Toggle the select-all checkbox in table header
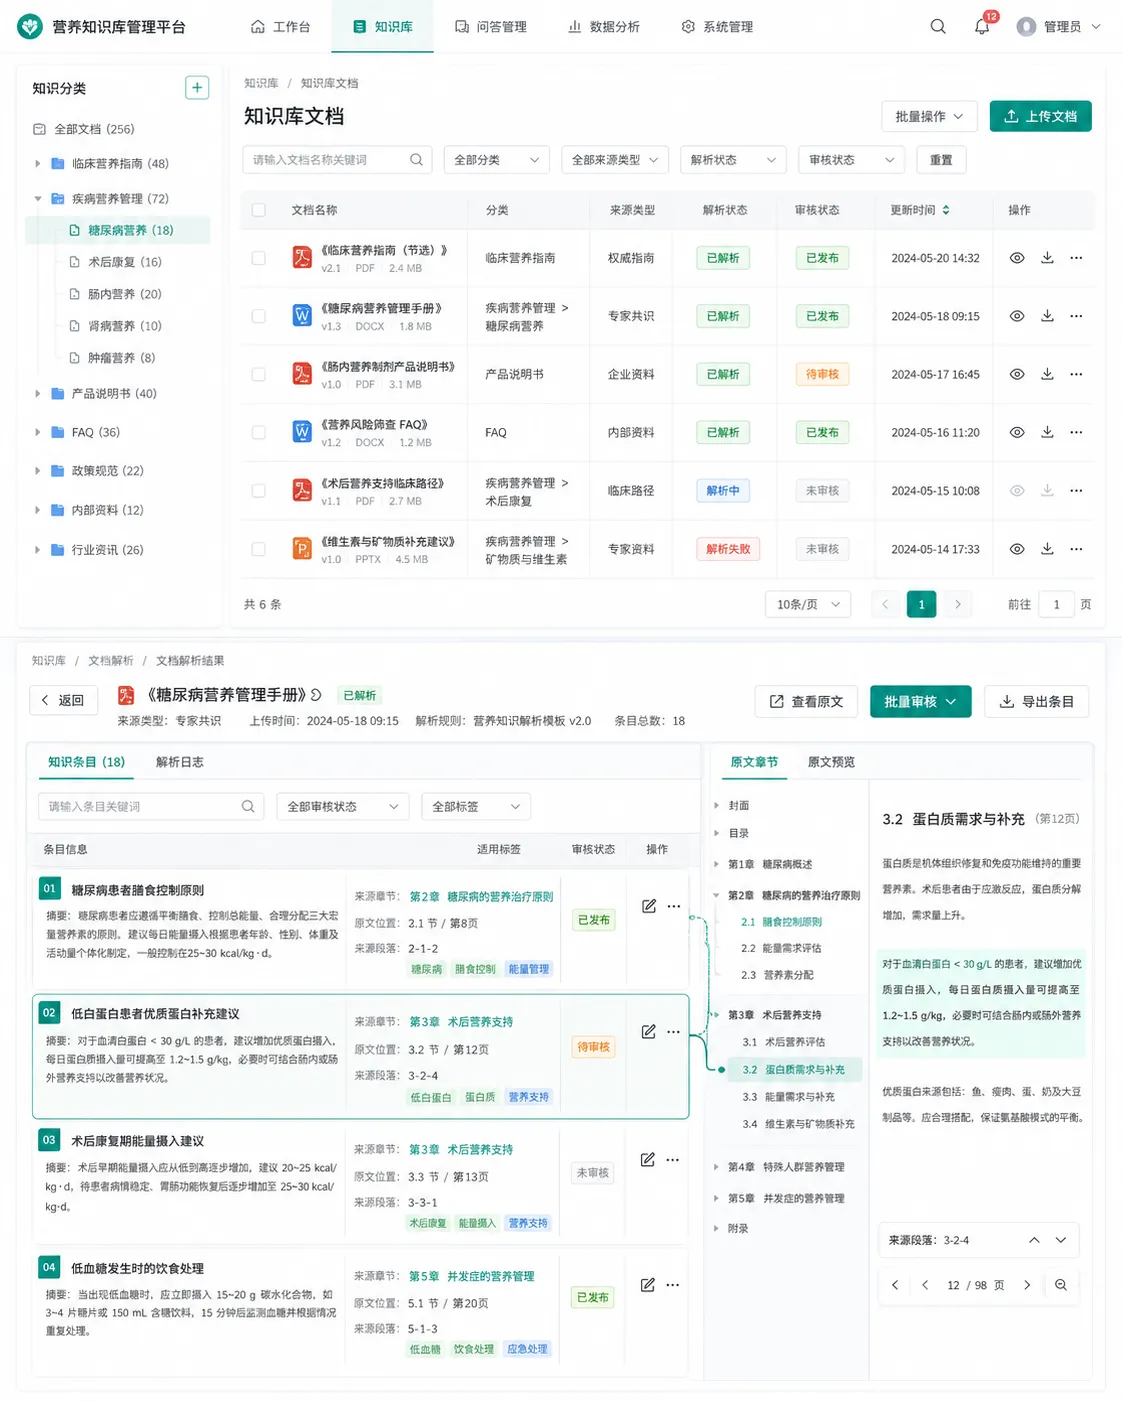Image resolution: width=1122 pixels, height=1402 pixels. coord(259,210)
